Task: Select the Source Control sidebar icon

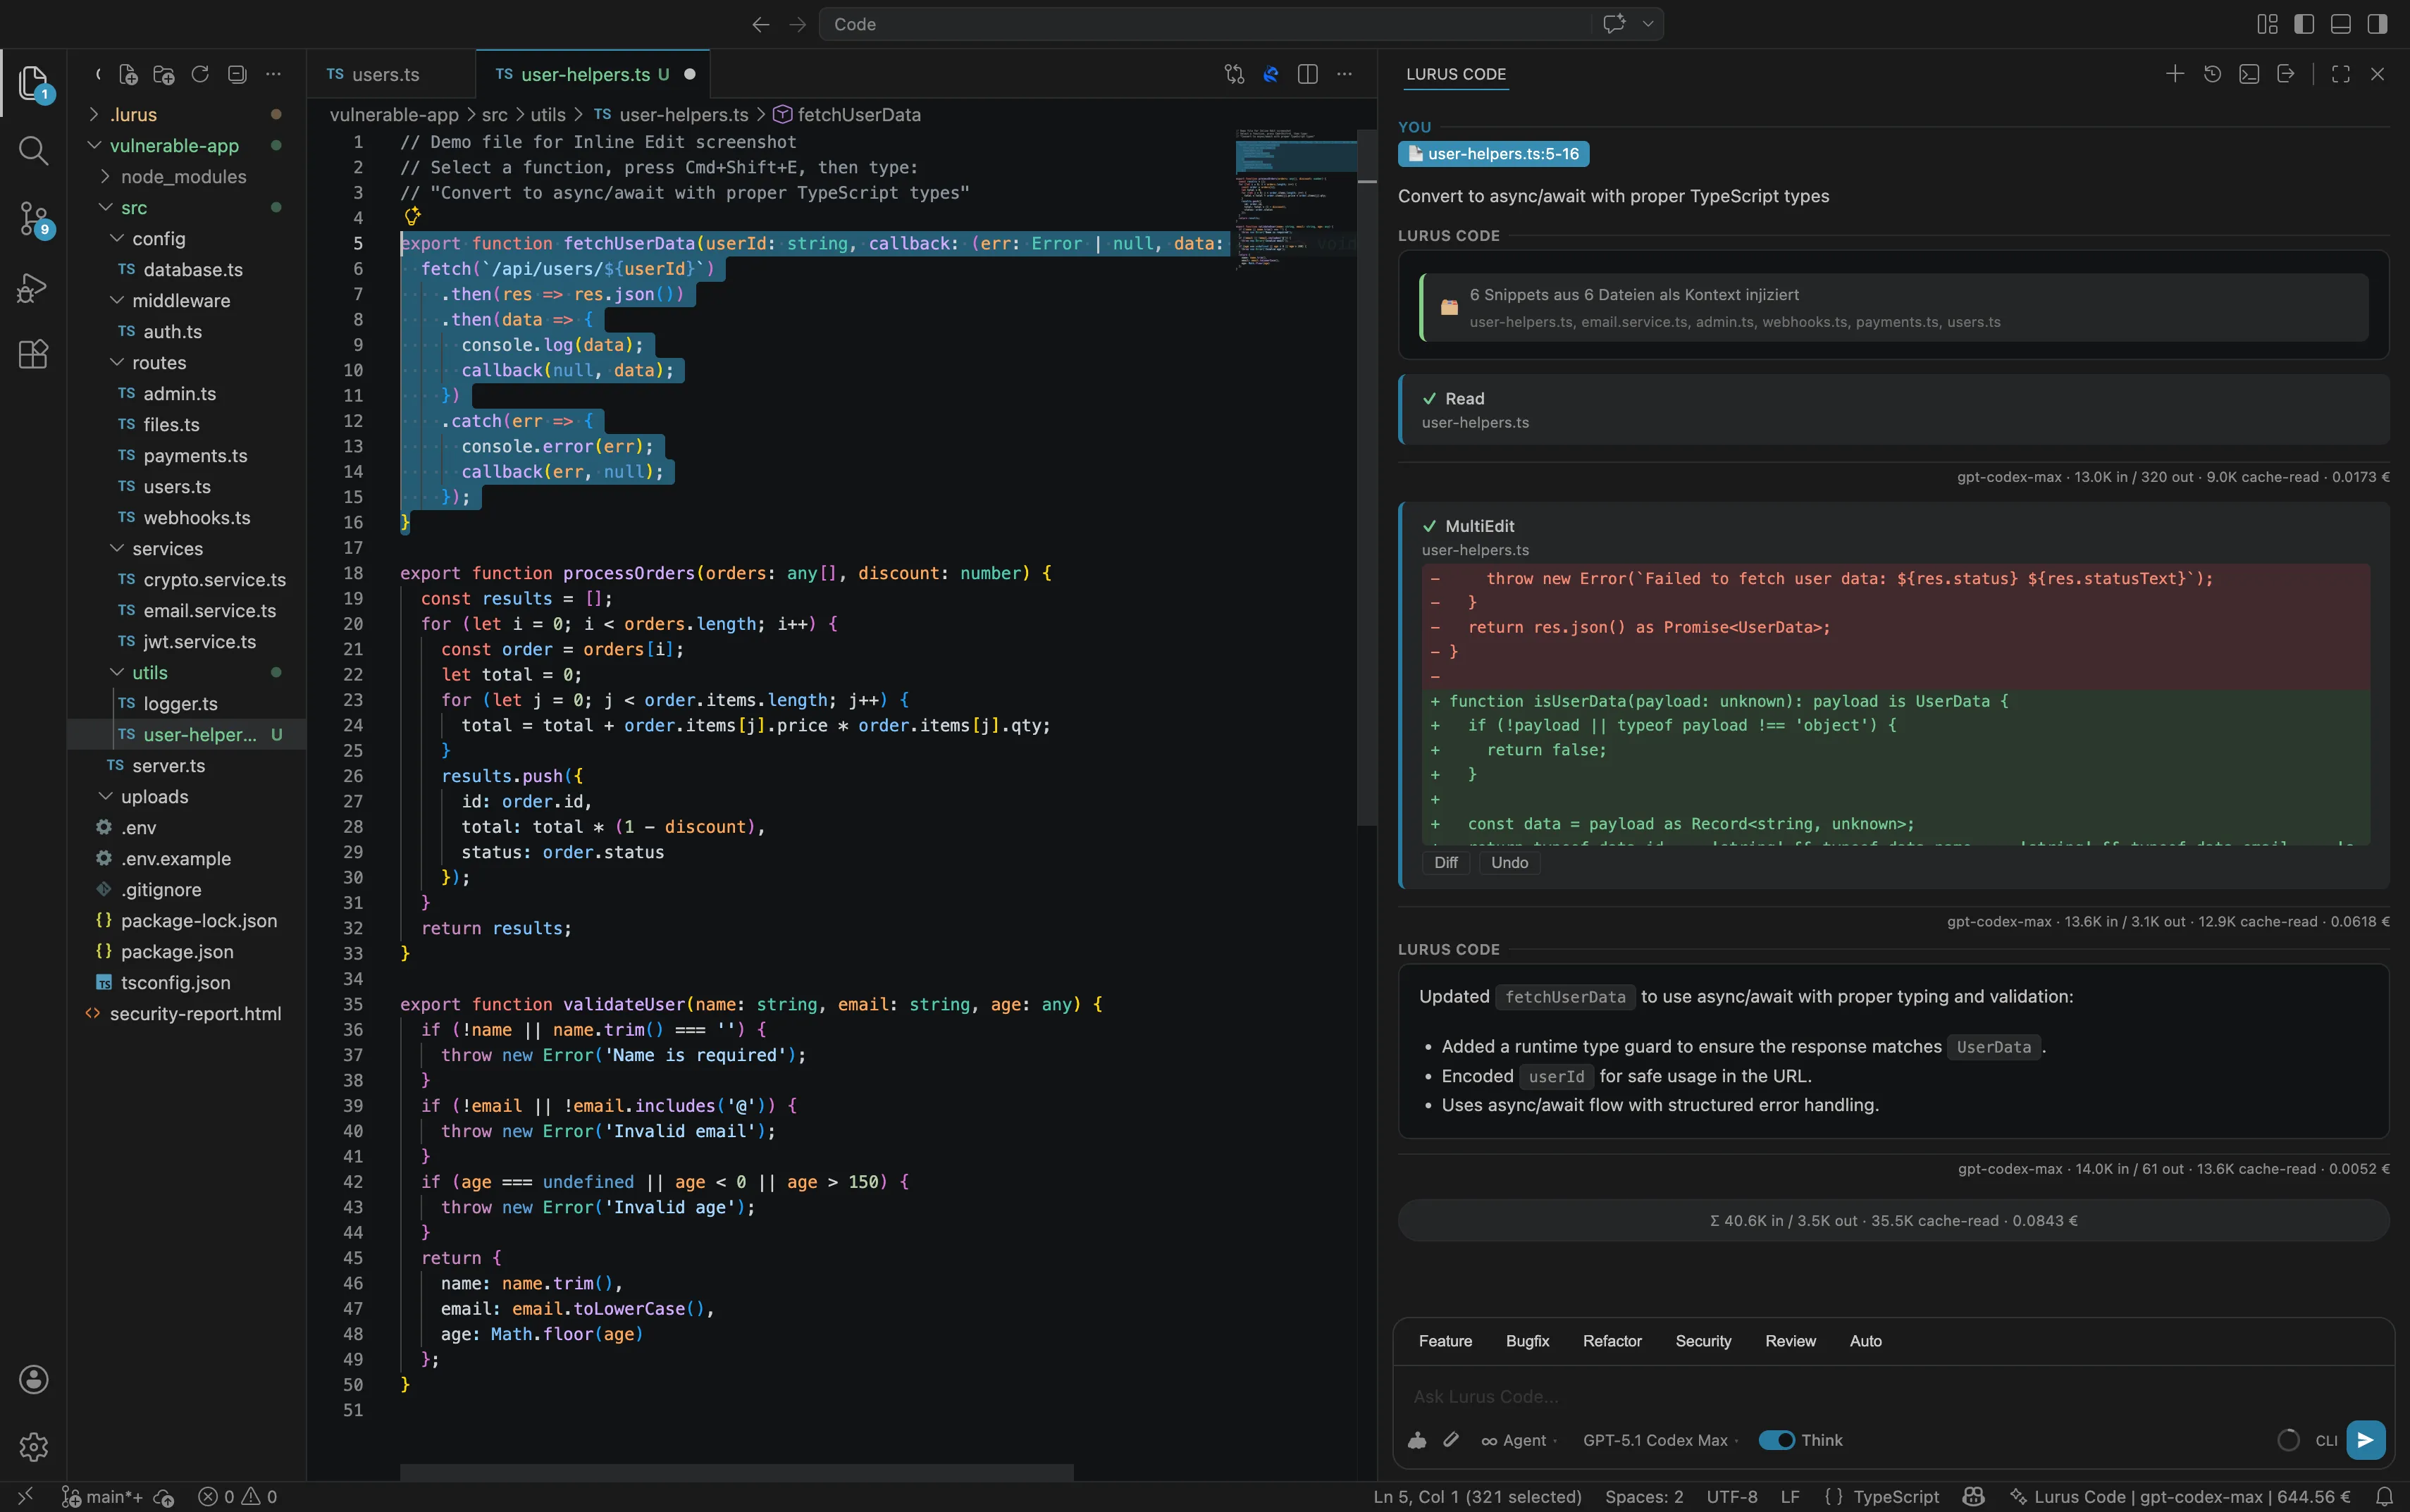Action: (x=33, y=219)
